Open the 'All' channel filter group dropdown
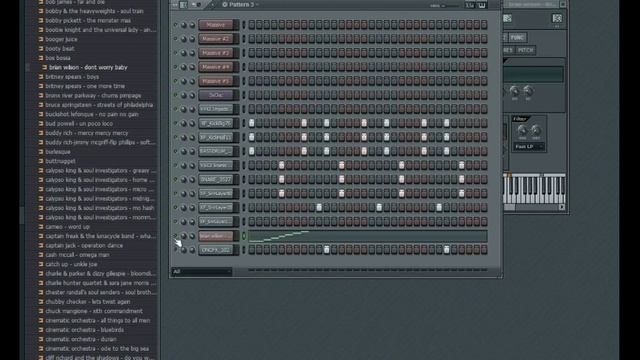The width and height of the screenshot is (640, 360). point(202,271)
